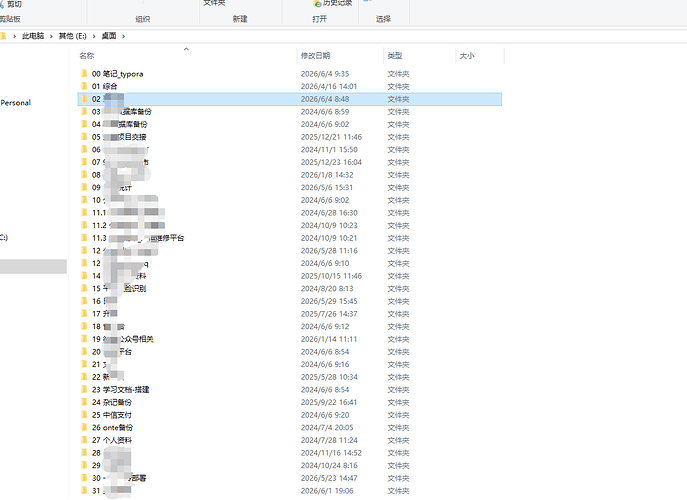Click the folder icon of 25 中信支付
The height and width of the screenshot is (500, 687).
pyautogui.click(x=84, y=415)
